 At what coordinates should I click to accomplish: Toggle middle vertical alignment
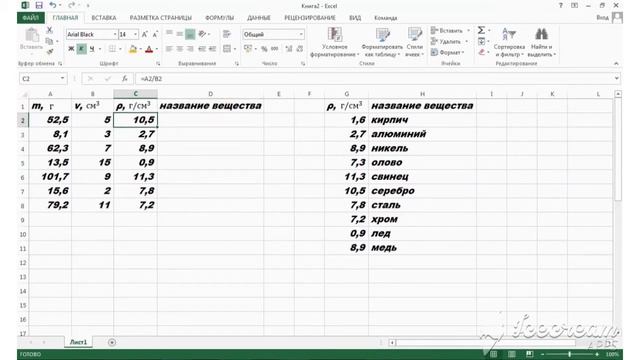180,34
